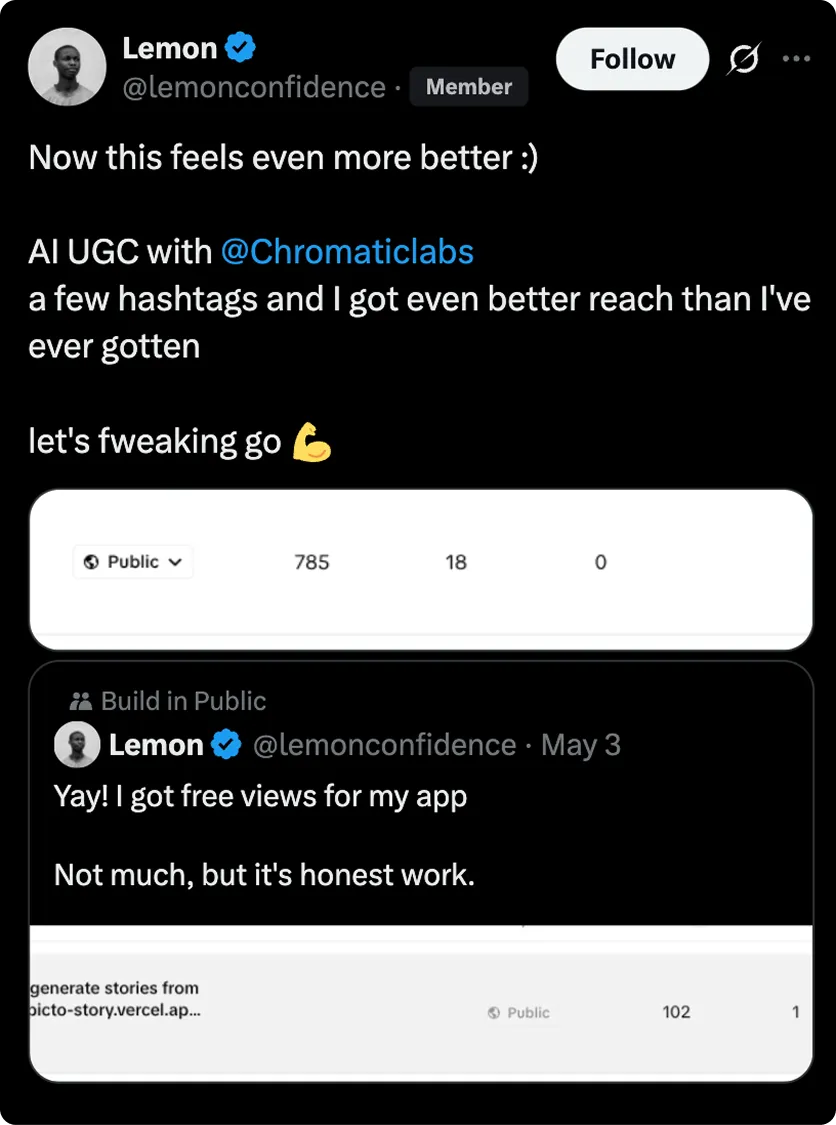Click the chevron arrow next to Public

coord(175,562)
